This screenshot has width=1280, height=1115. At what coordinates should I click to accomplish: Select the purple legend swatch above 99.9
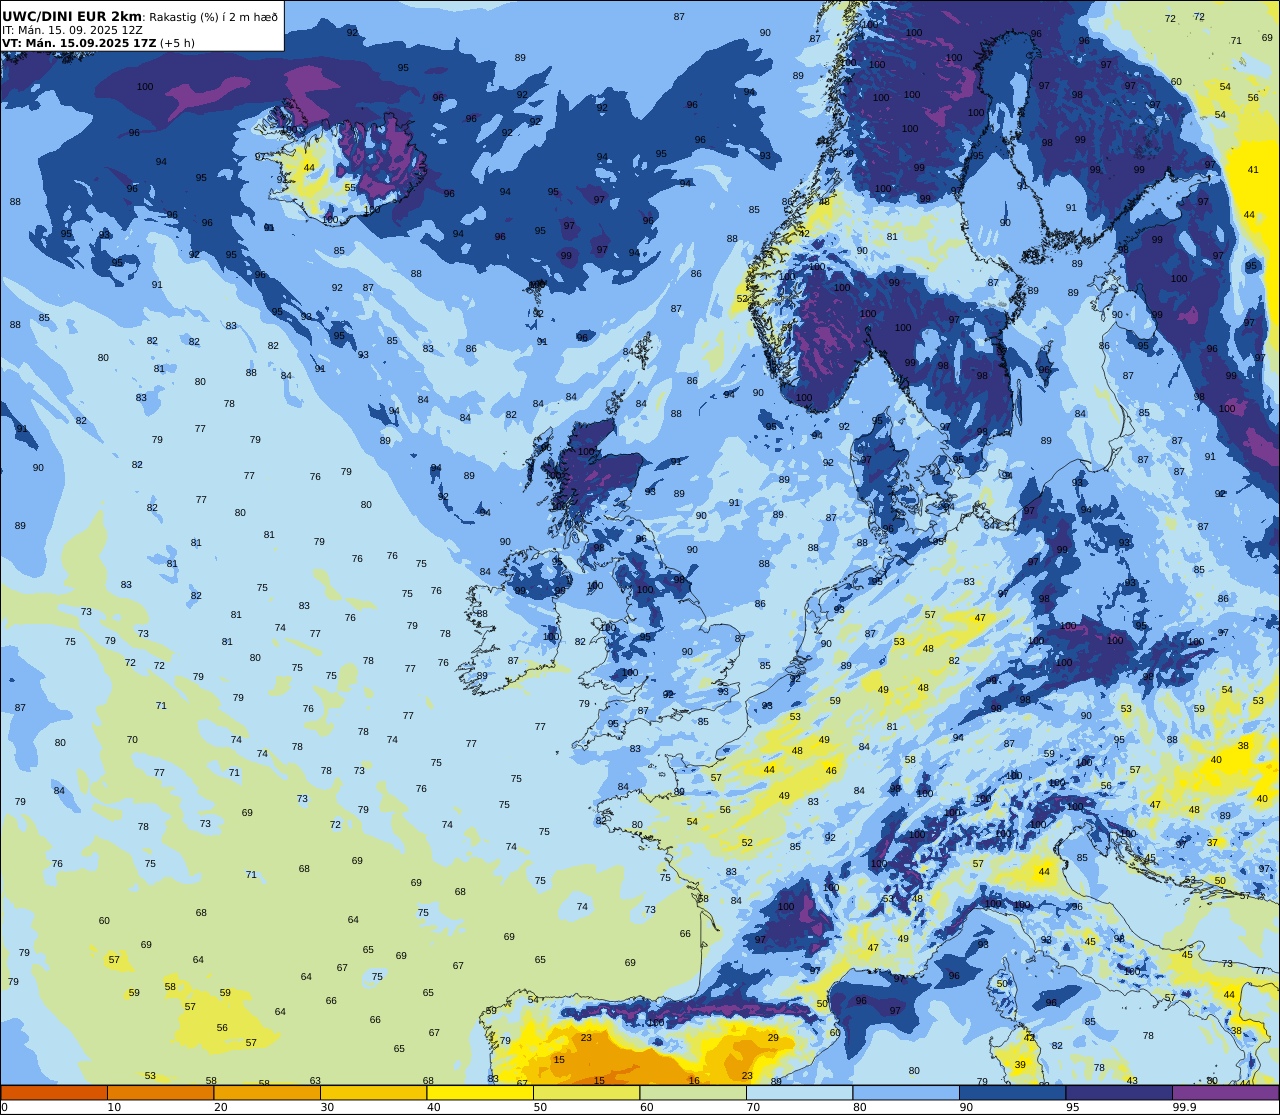[1225, 1092]
